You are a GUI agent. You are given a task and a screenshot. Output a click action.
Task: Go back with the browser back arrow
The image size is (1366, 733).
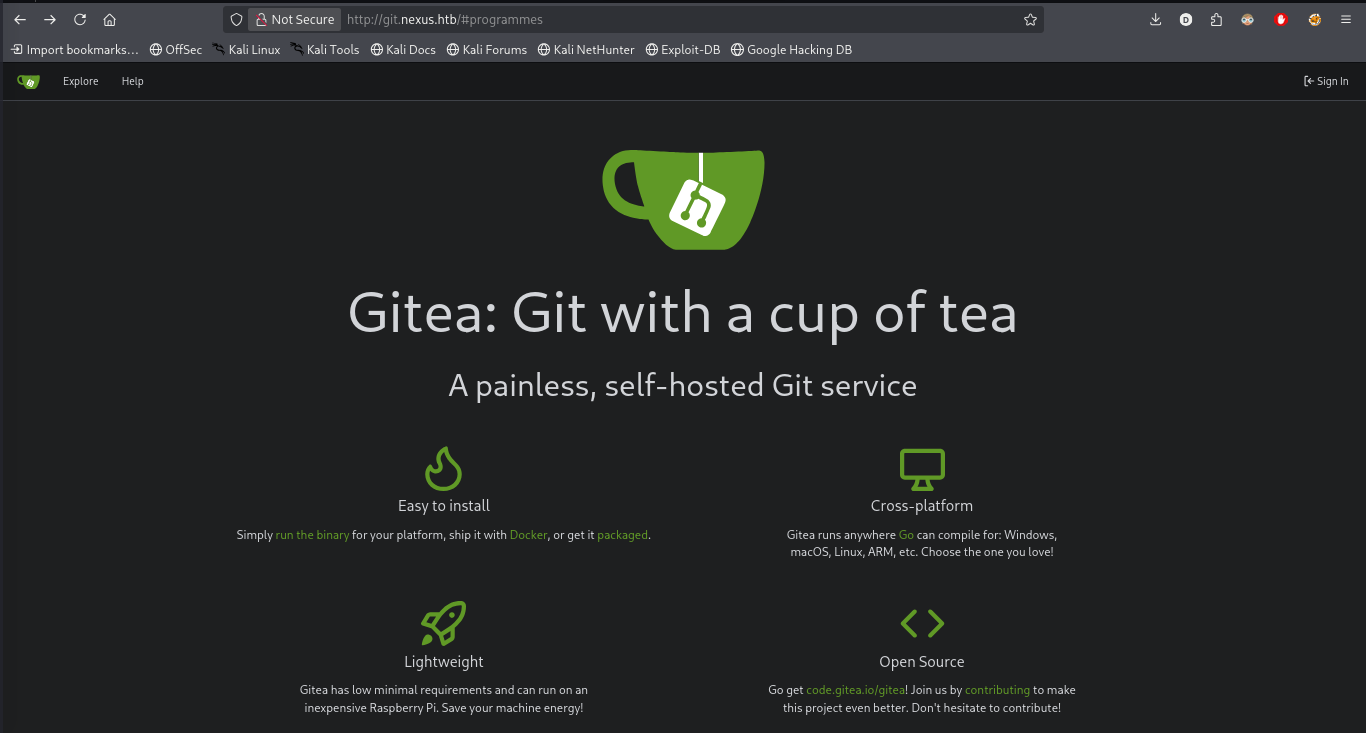pos(20,19)
